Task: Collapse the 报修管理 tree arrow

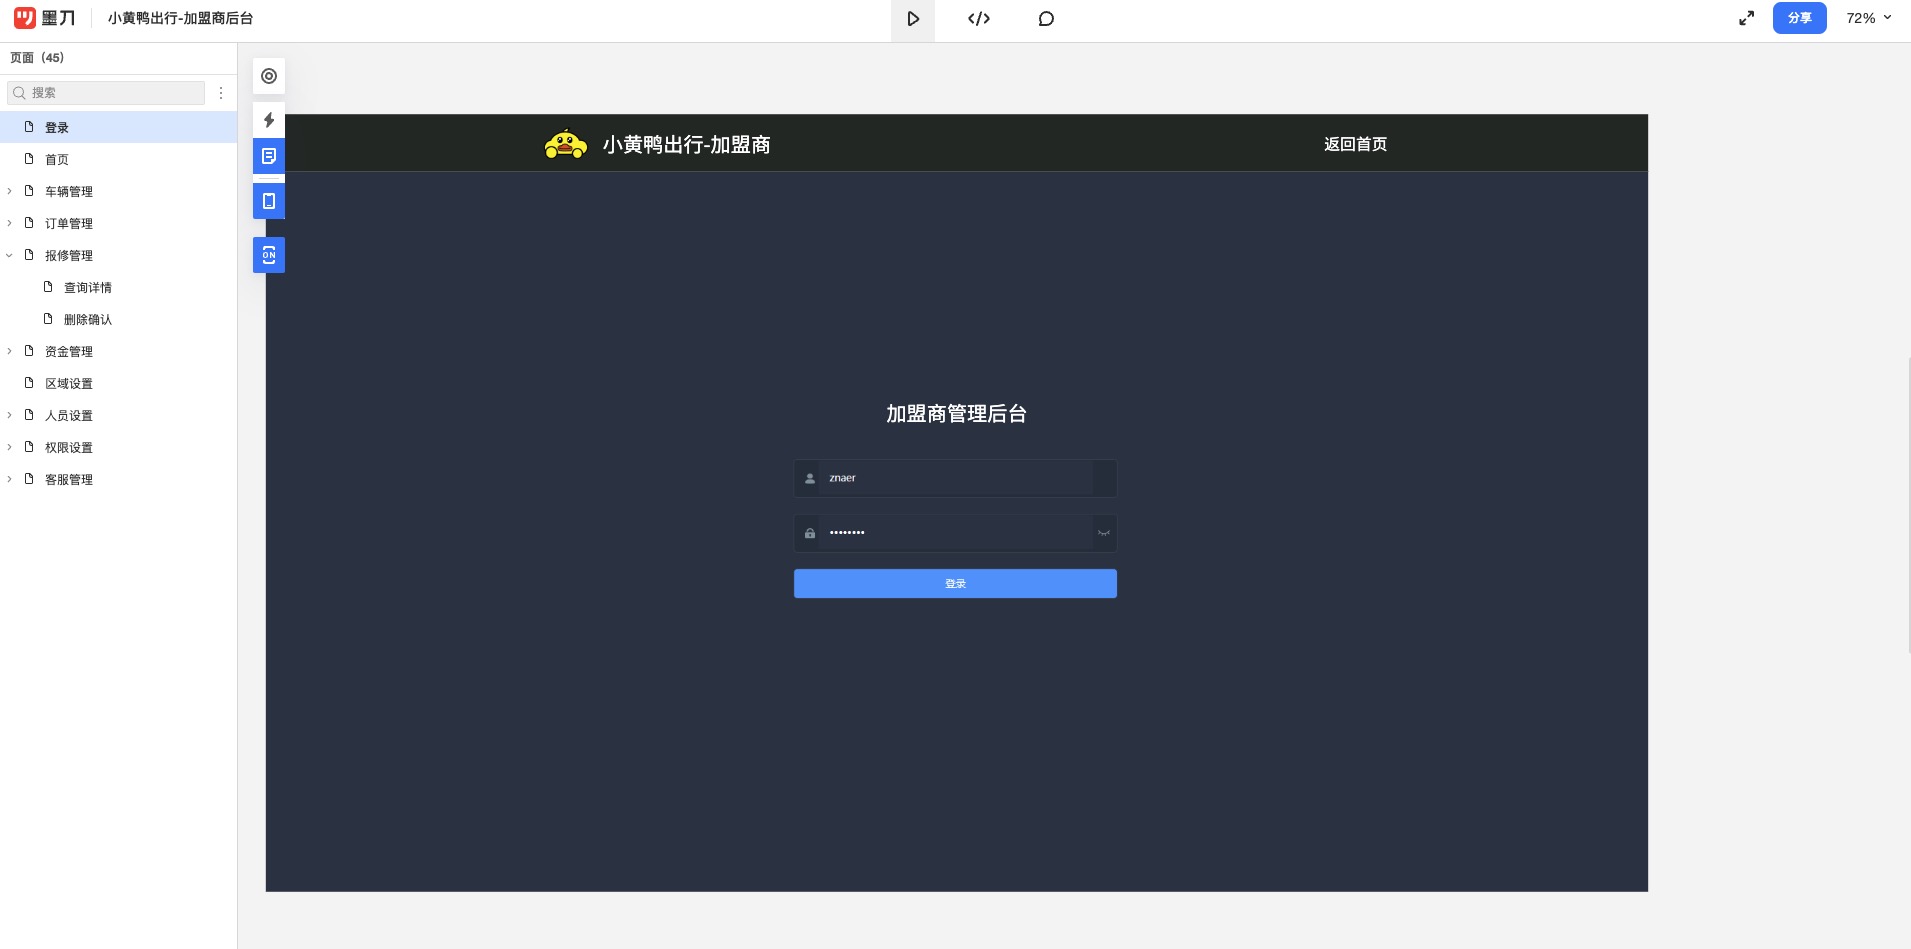Action: pyautogui.click(x=10, y=255)
